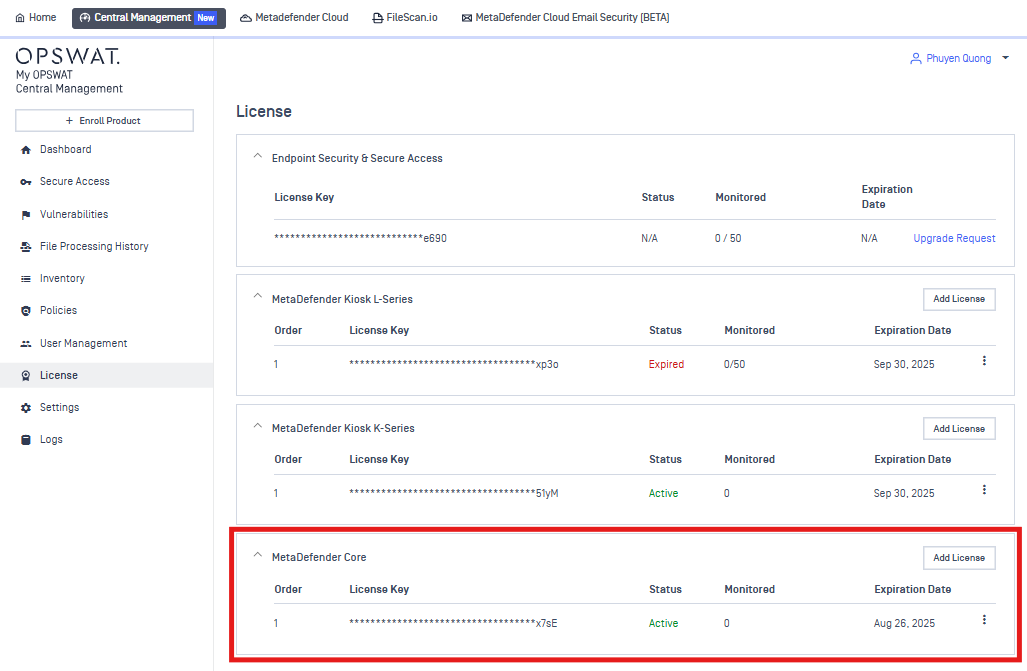Click the Logs icon in sidebar
1027x671 pixels.
pyautogui.click(x=26, y=440)
